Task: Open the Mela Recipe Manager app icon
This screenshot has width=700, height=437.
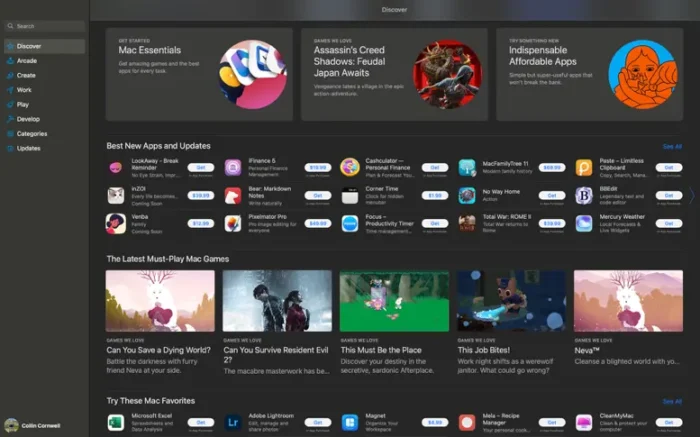Action: [x=467, y=422]
